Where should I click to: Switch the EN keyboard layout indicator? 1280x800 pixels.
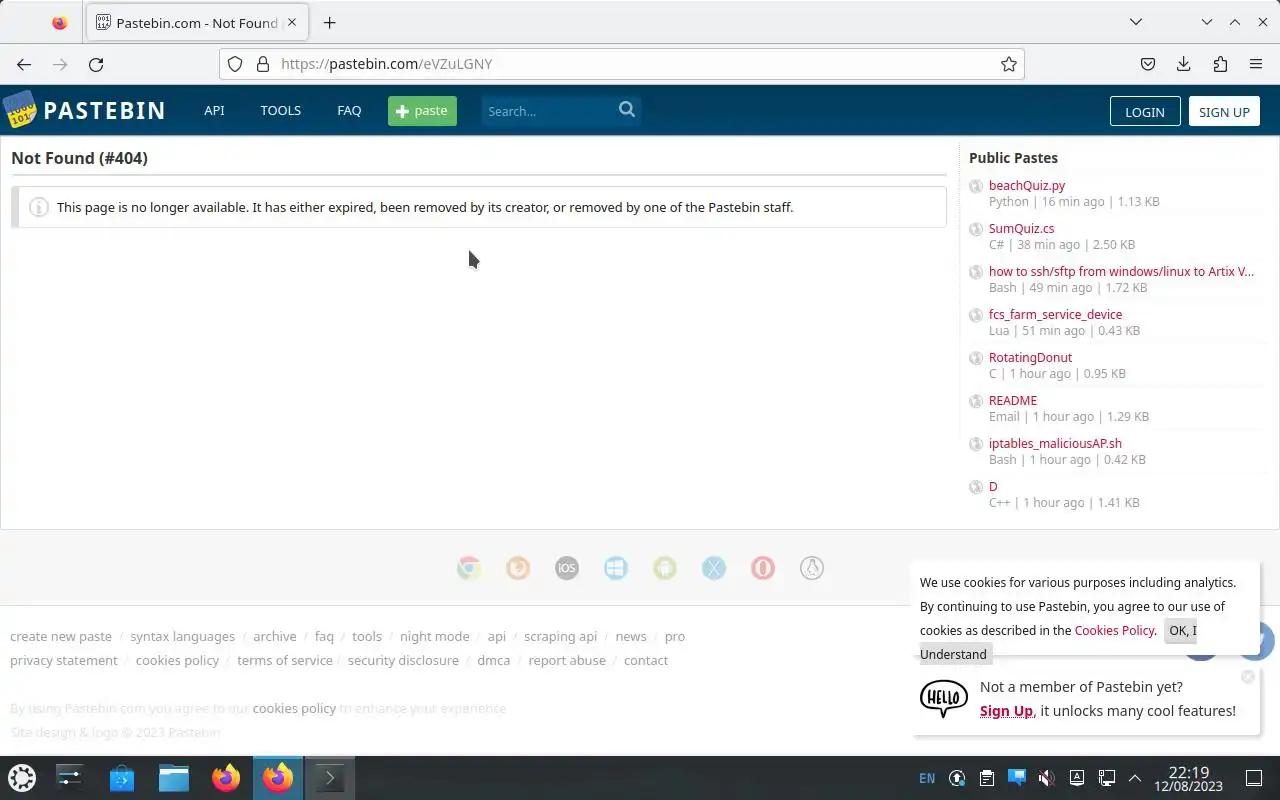pyautogui.click(x=927, y=778)
